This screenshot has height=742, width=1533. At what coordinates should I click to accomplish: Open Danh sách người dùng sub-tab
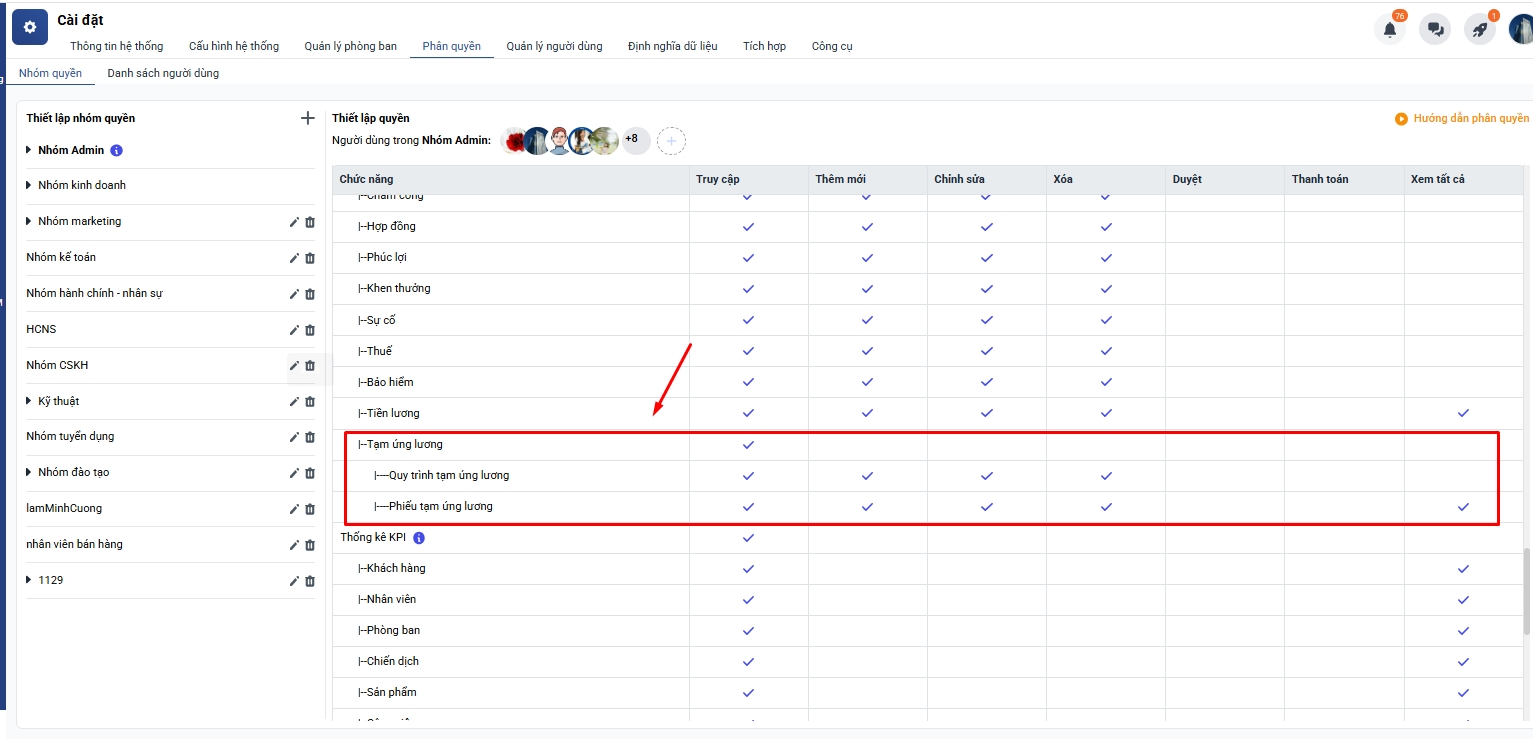[x=163, y=73]
